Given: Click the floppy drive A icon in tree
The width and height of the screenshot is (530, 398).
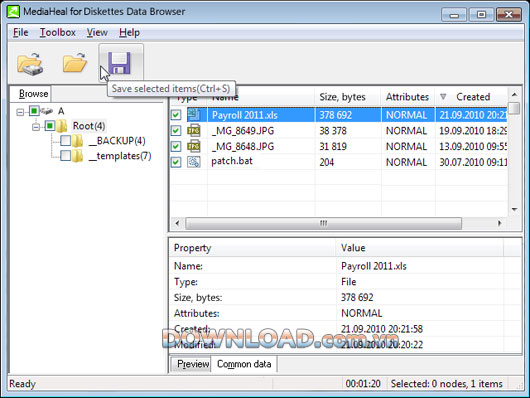Looking at the screenshot, I should coord(47,111).
